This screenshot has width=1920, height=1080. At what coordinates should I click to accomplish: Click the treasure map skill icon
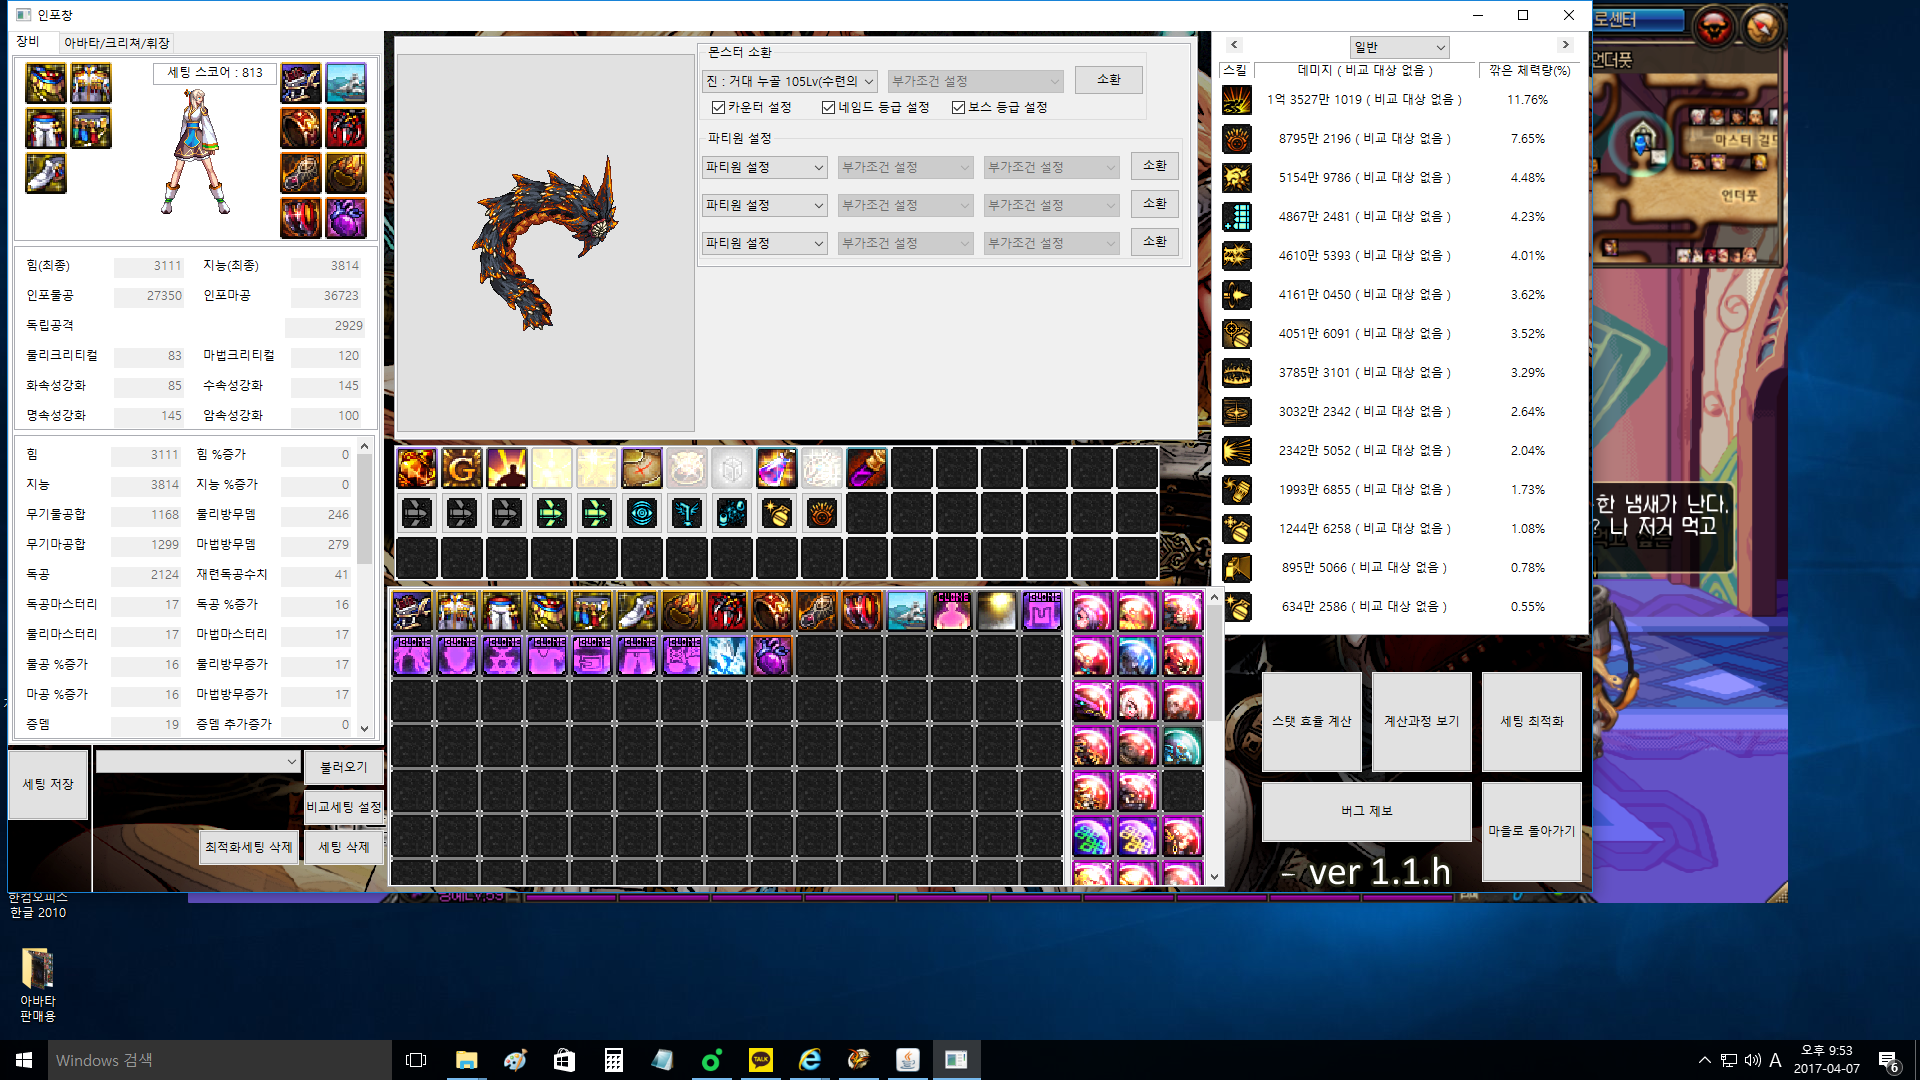pyautogui.click(x=641, y=468)
